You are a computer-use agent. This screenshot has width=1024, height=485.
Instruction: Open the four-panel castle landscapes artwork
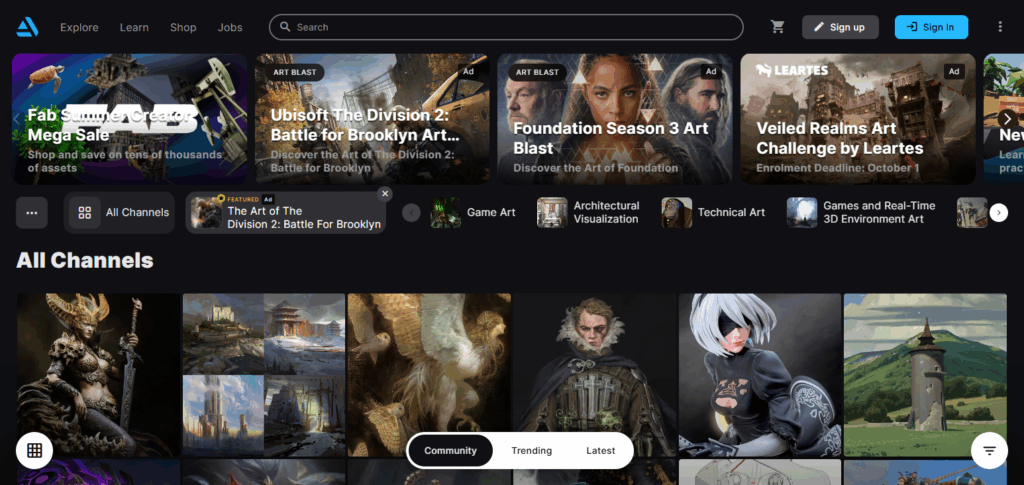(264, 375)
